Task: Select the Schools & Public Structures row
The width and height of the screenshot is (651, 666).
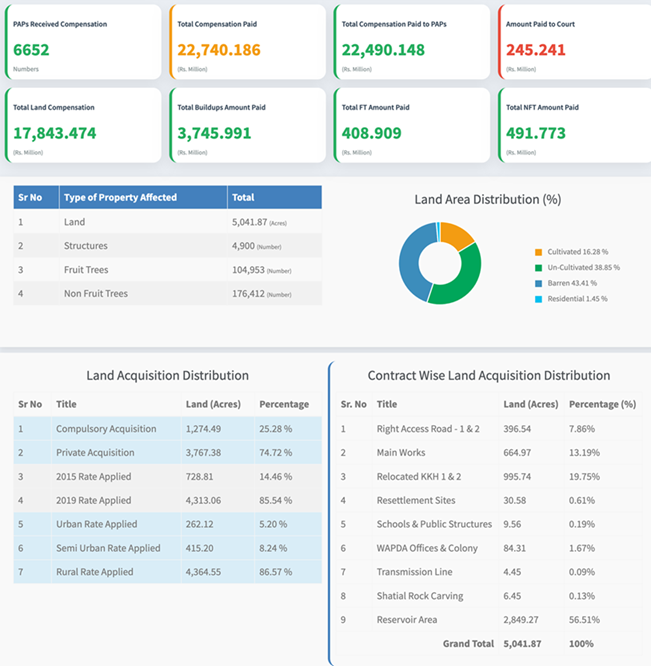Action: [x=489, y=524]
